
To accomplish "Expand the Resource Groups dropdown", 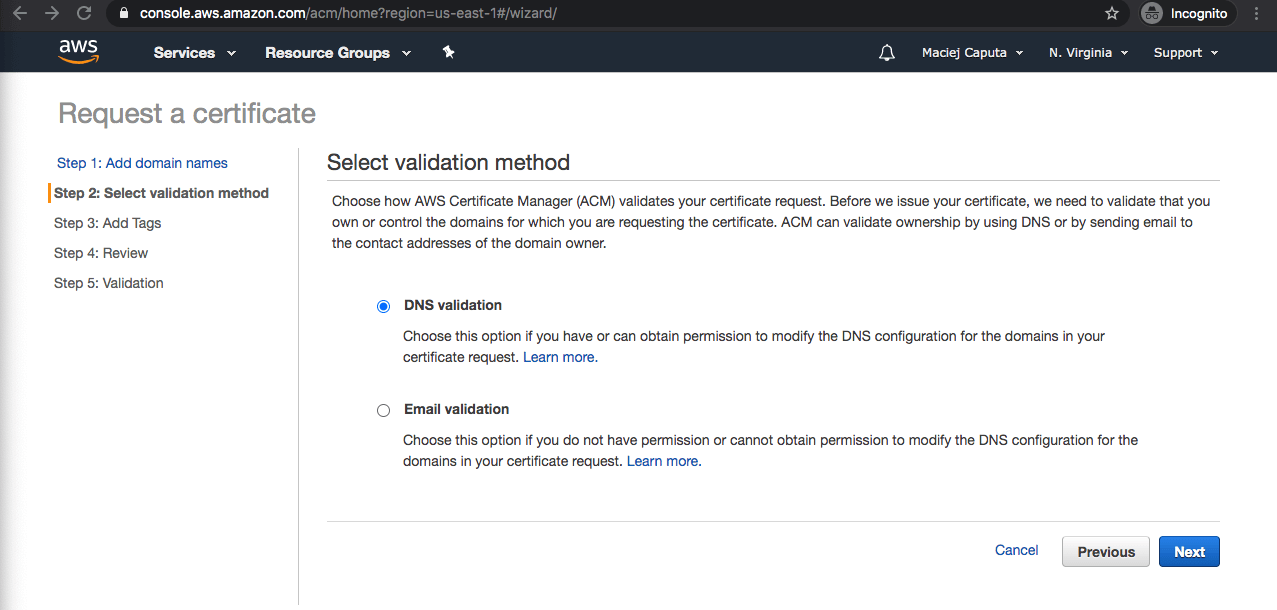I will 337,53.
